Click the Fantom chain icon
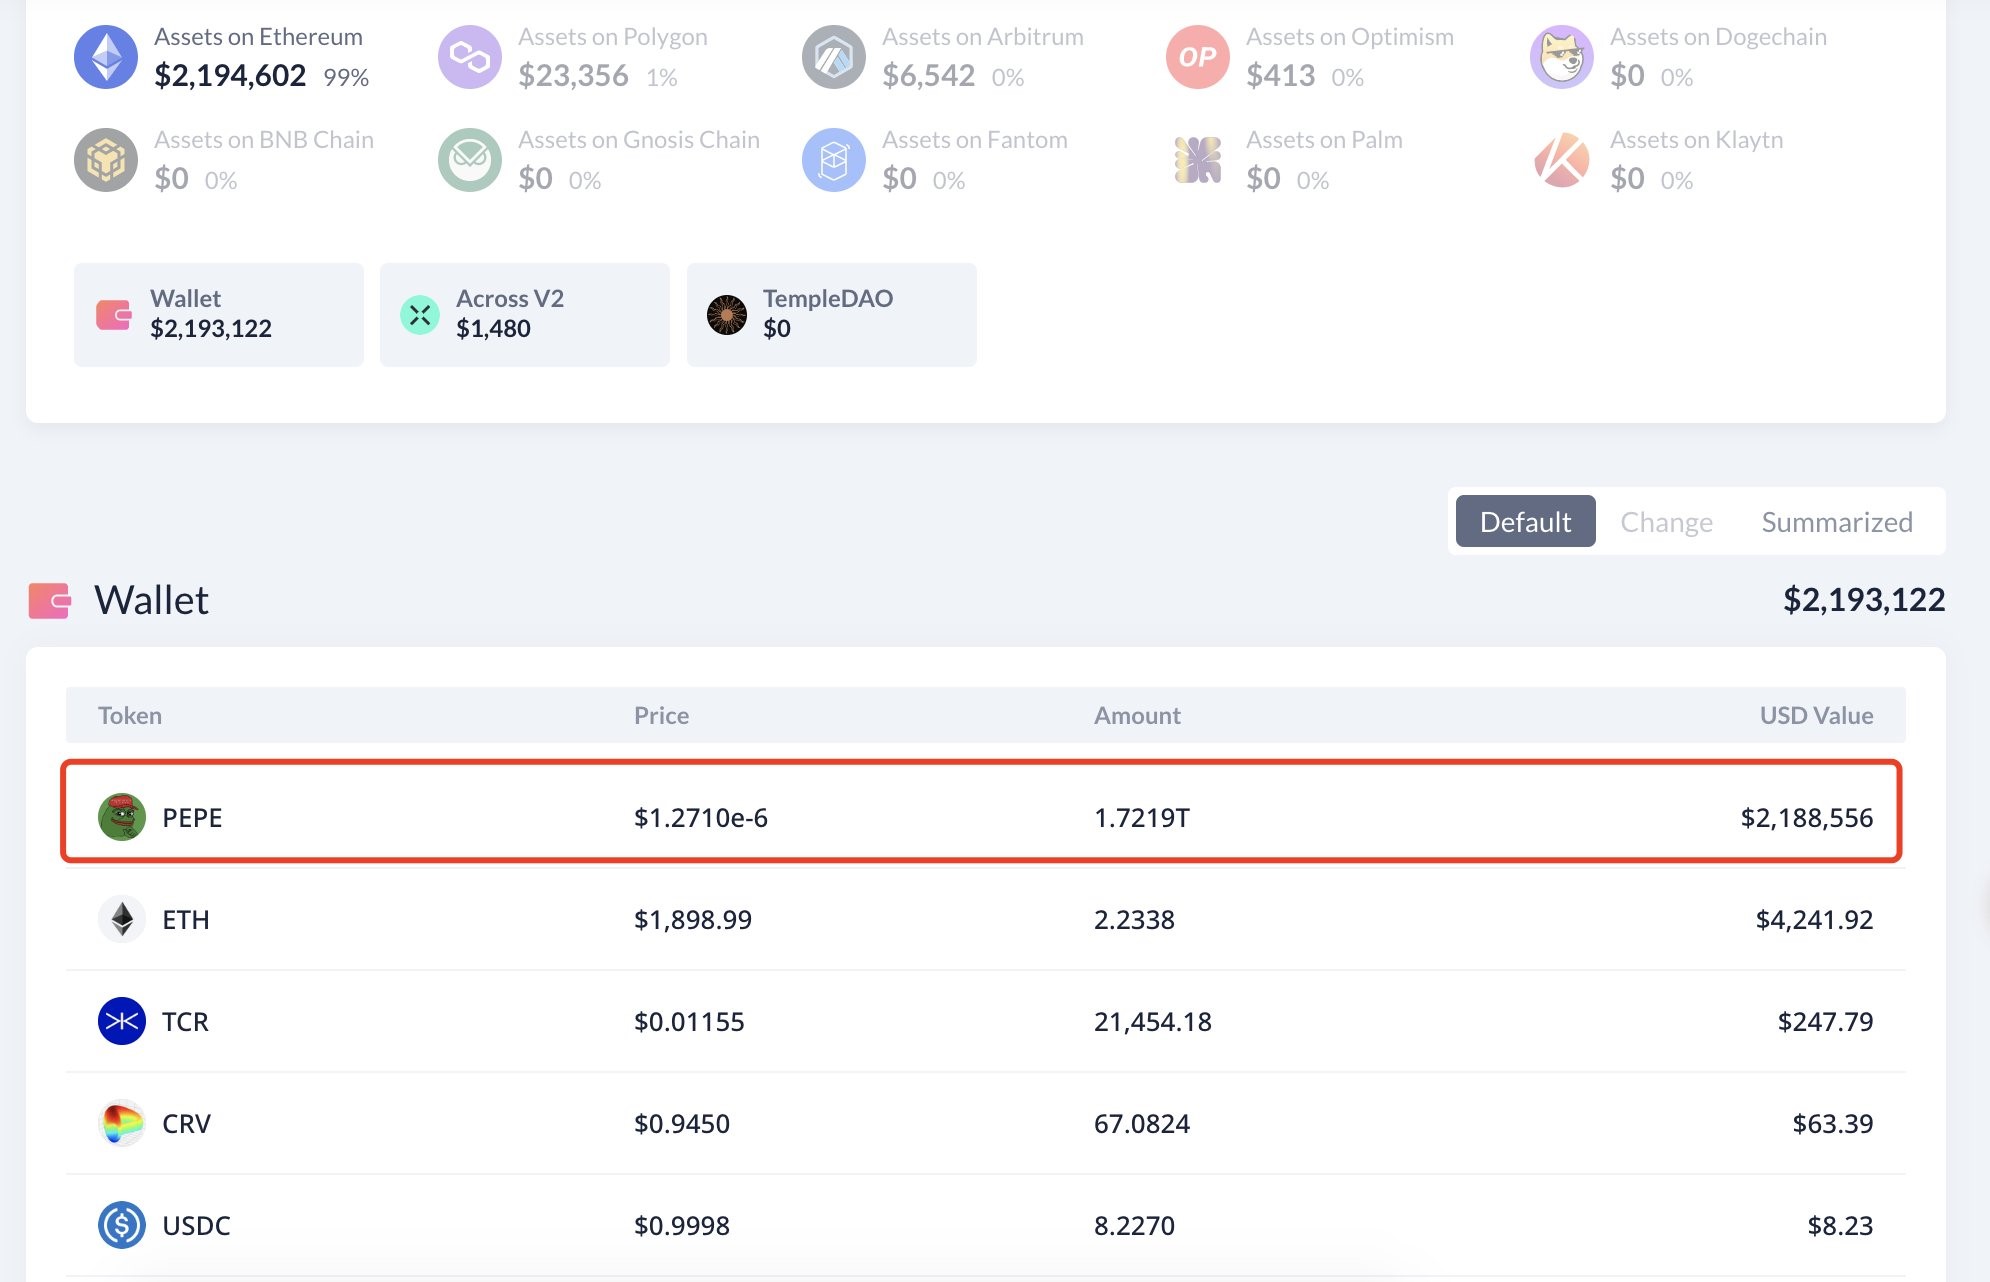This screenshot has height=1282, width=1990. pyautogui.click(x=834, y=160)
